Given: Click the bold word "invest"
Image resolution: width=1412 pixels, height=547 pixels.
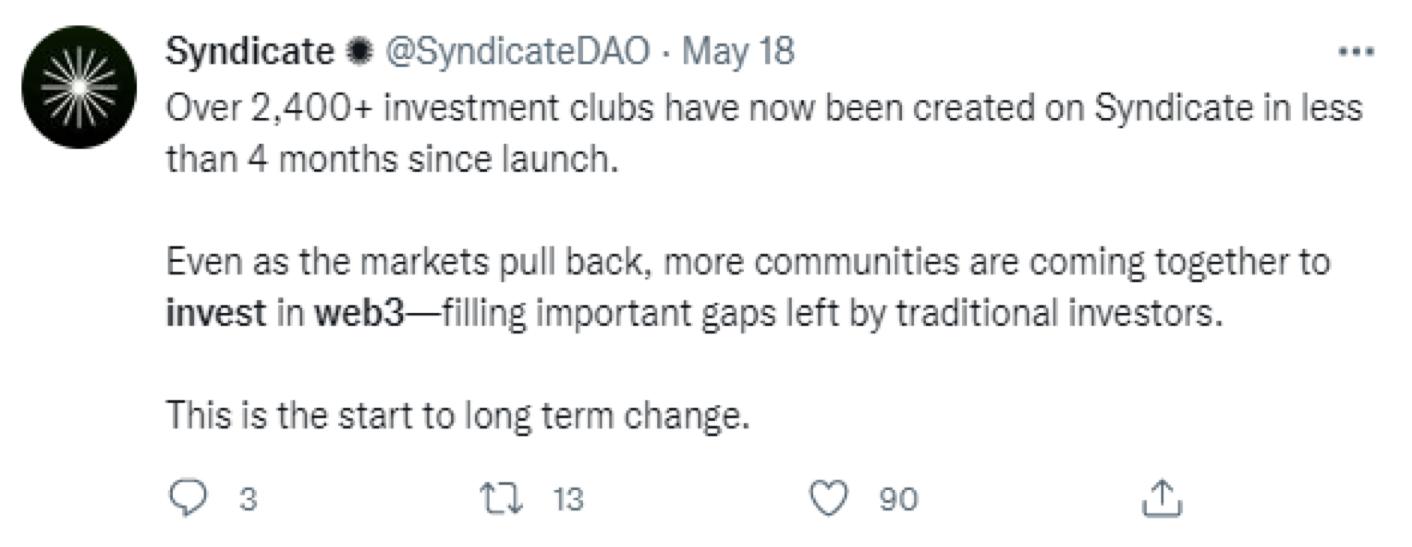Looking at the screenshot, I should coord(215,314).
